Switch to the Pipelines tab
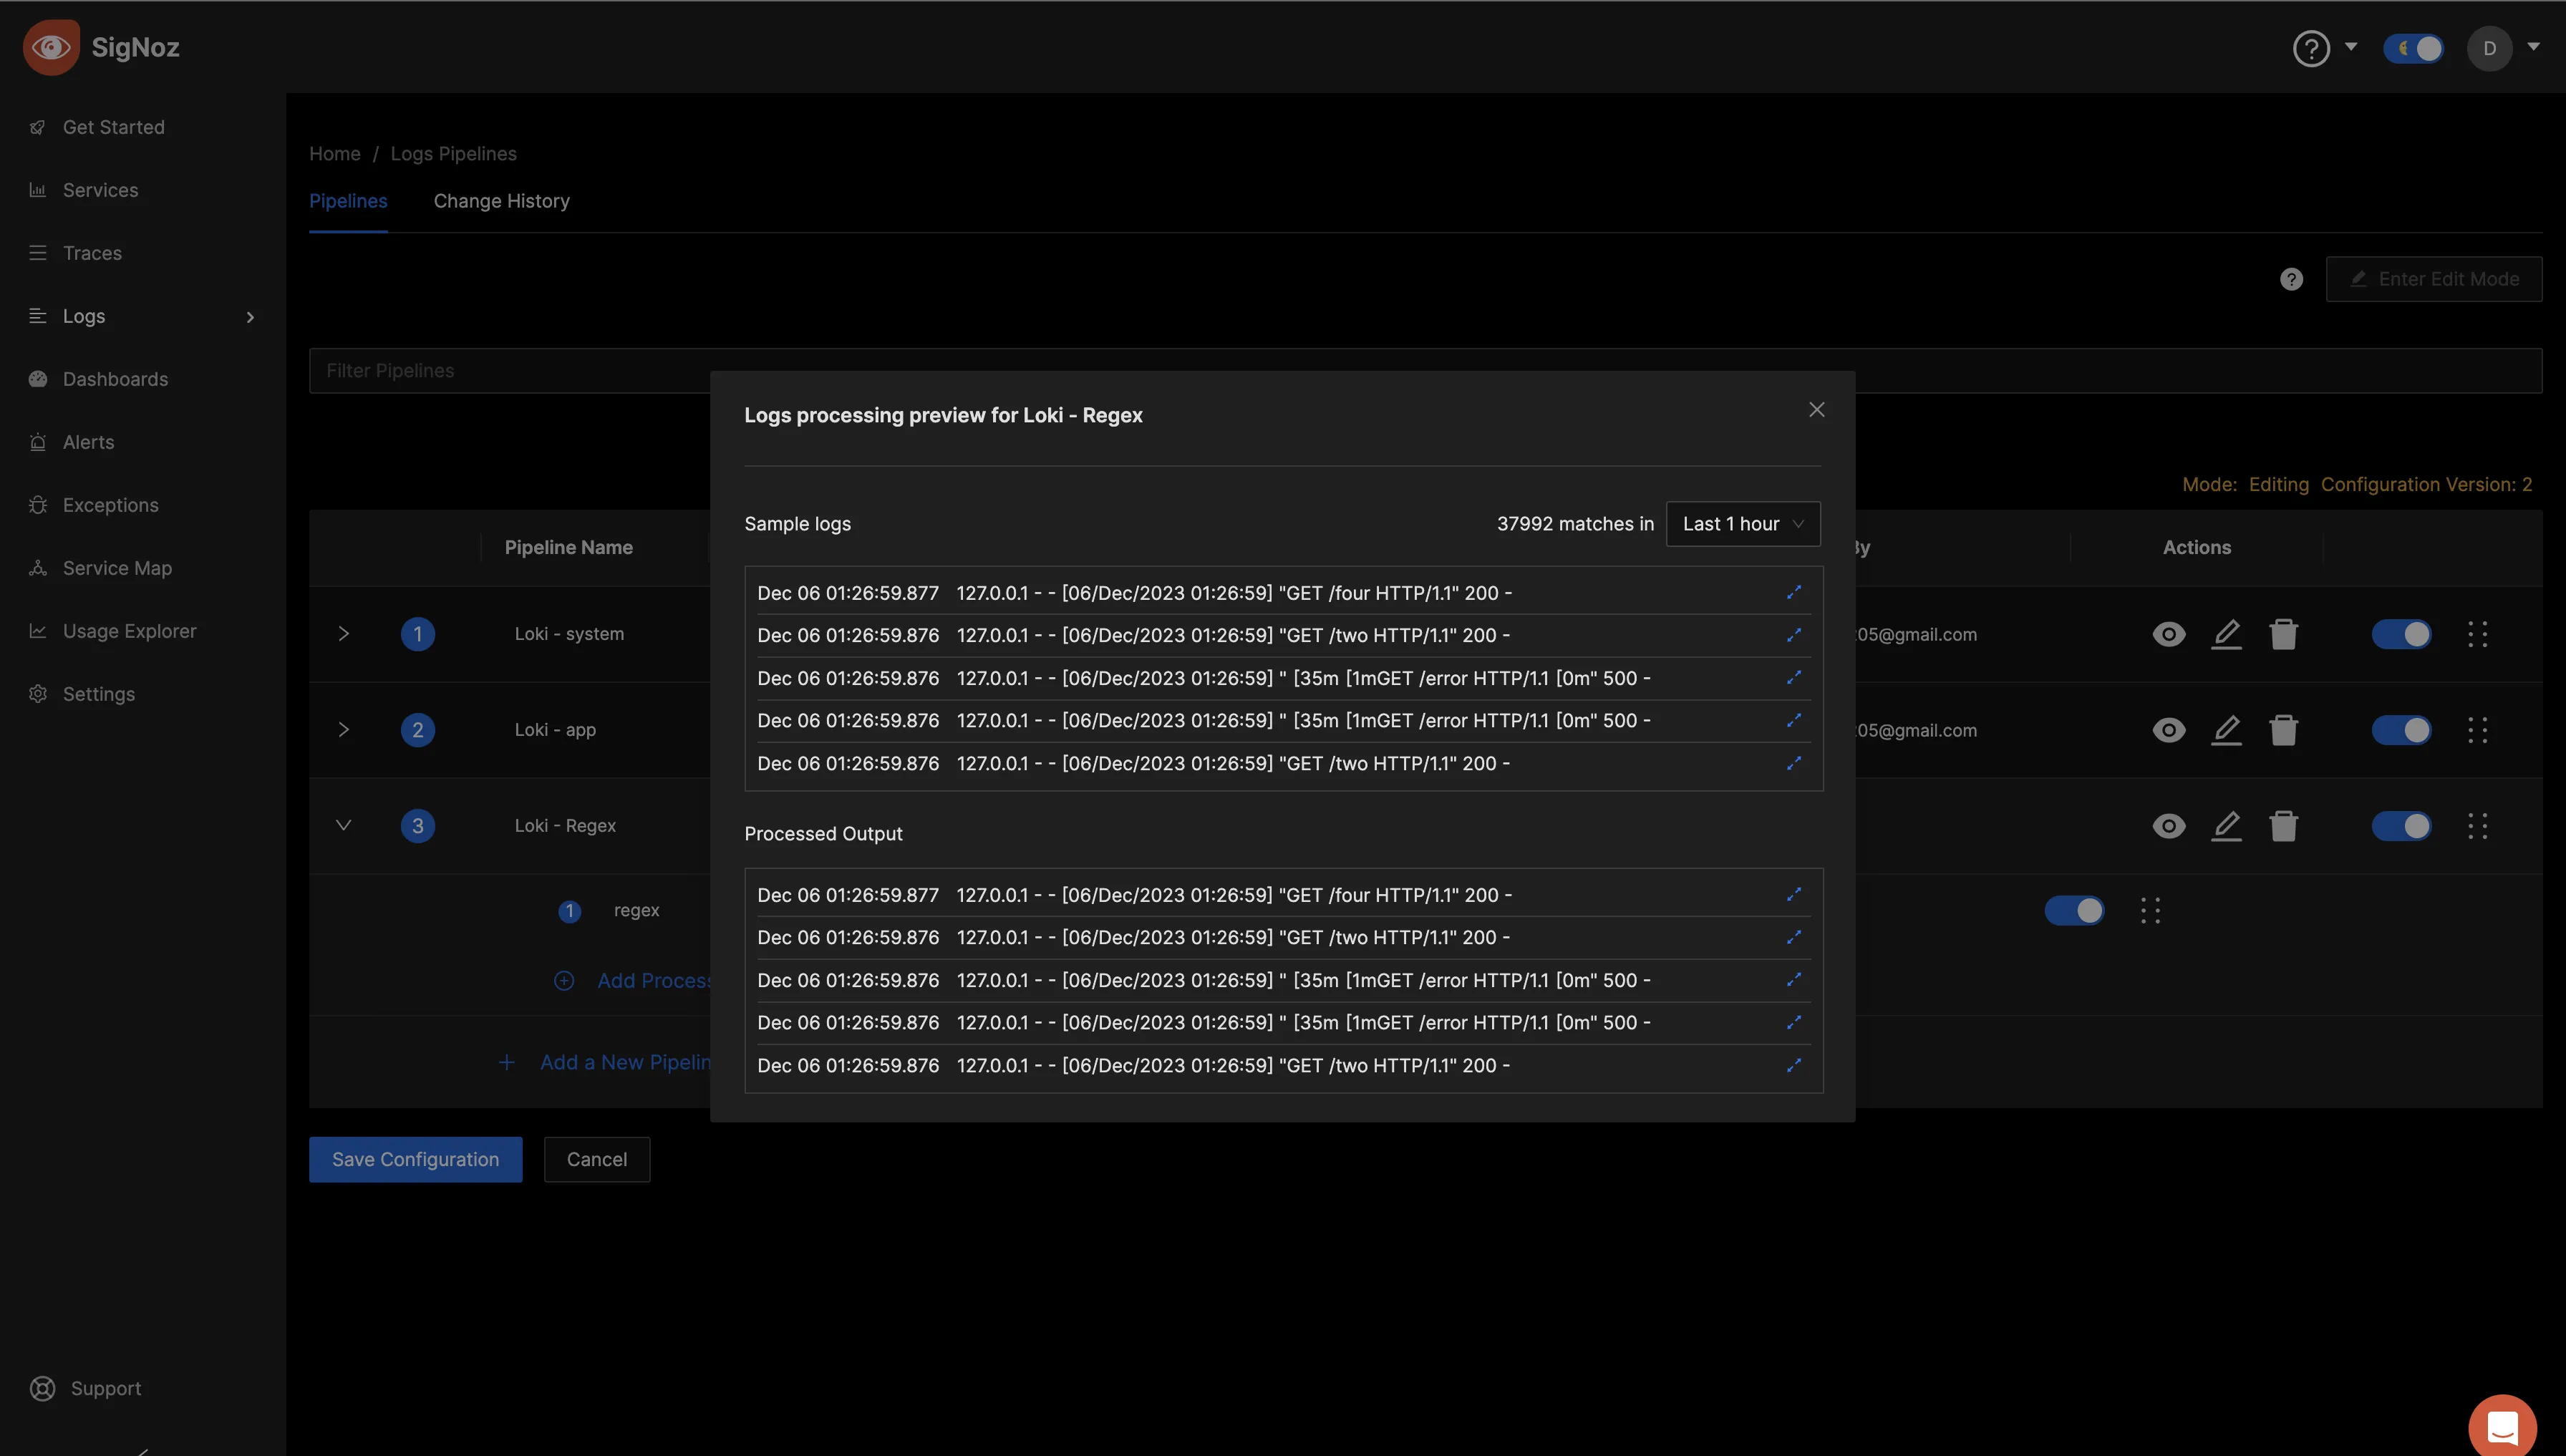This screenshot has height=1456, width=2566. click(348, 201)
